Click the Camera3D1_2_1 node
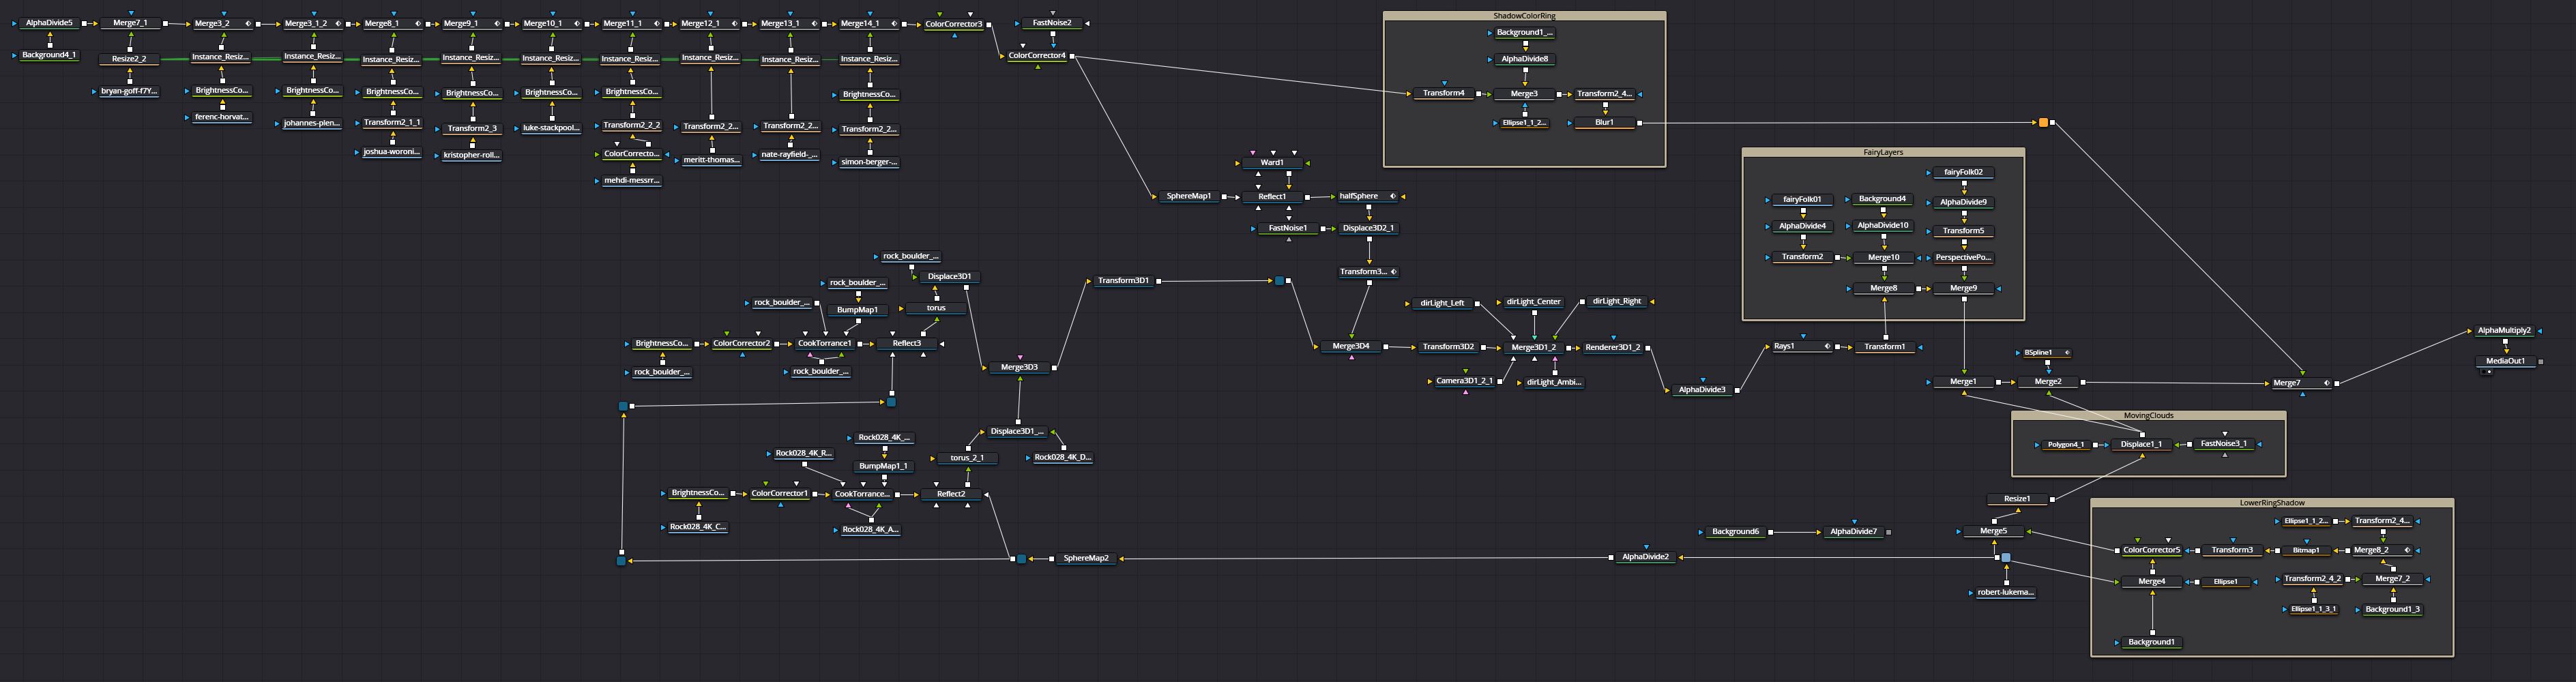This screenshot has height=682, width=2576. click(x=1464, y=381)
